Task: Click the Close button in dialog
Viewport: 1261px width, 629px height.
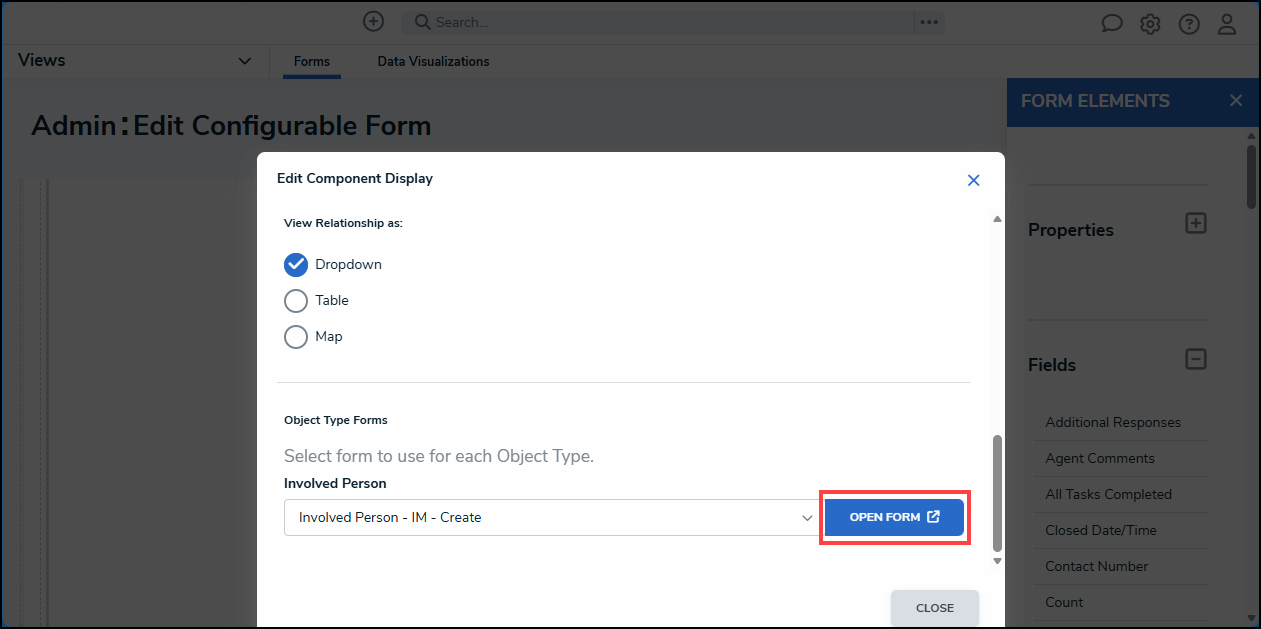Action: tap(935, 608)
